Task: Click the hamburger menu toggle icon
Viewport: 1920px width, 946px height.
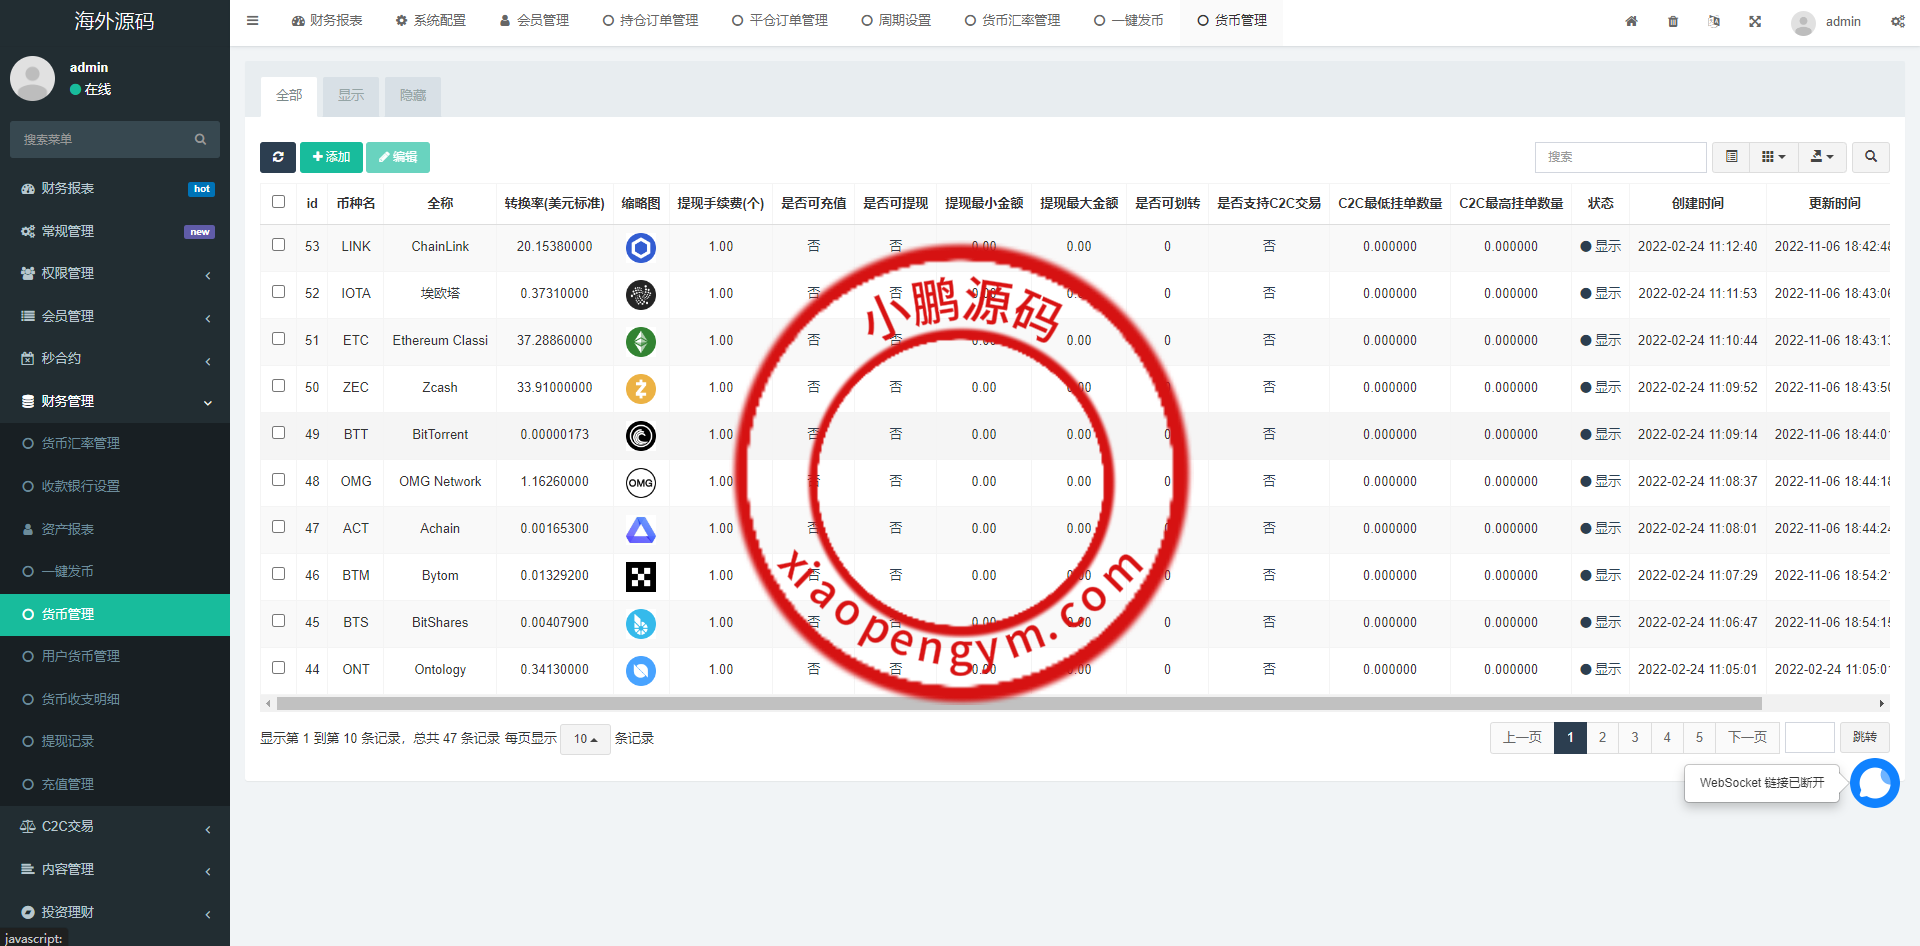Action: coord(253,21)
